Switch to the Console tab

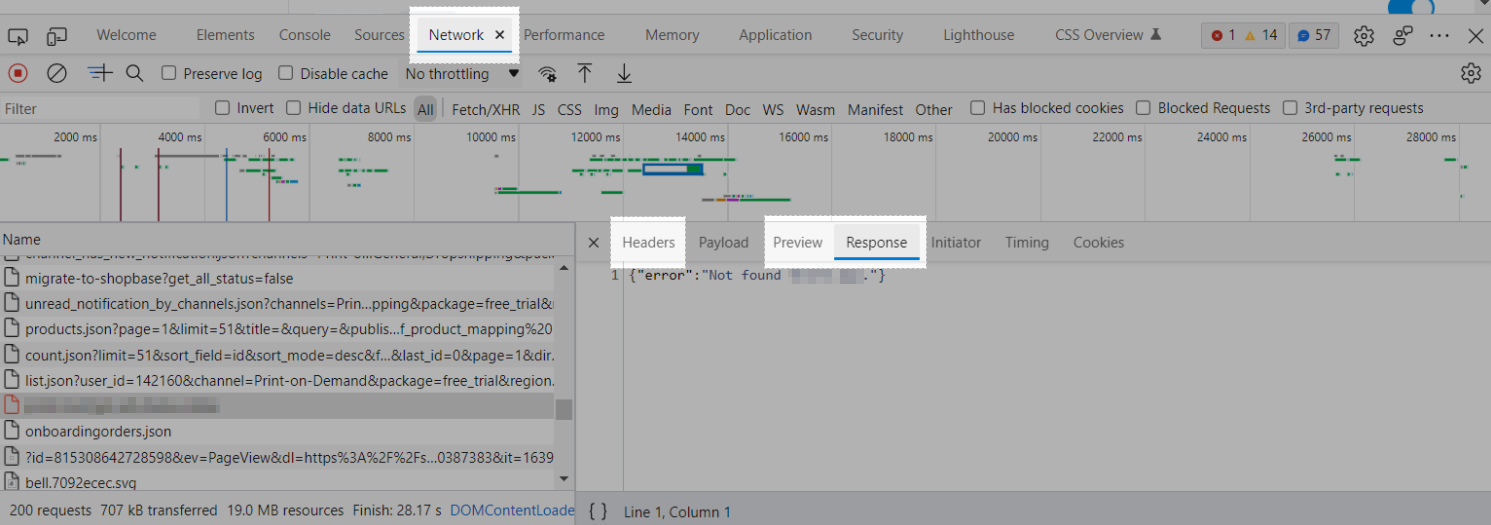point(304,35)
